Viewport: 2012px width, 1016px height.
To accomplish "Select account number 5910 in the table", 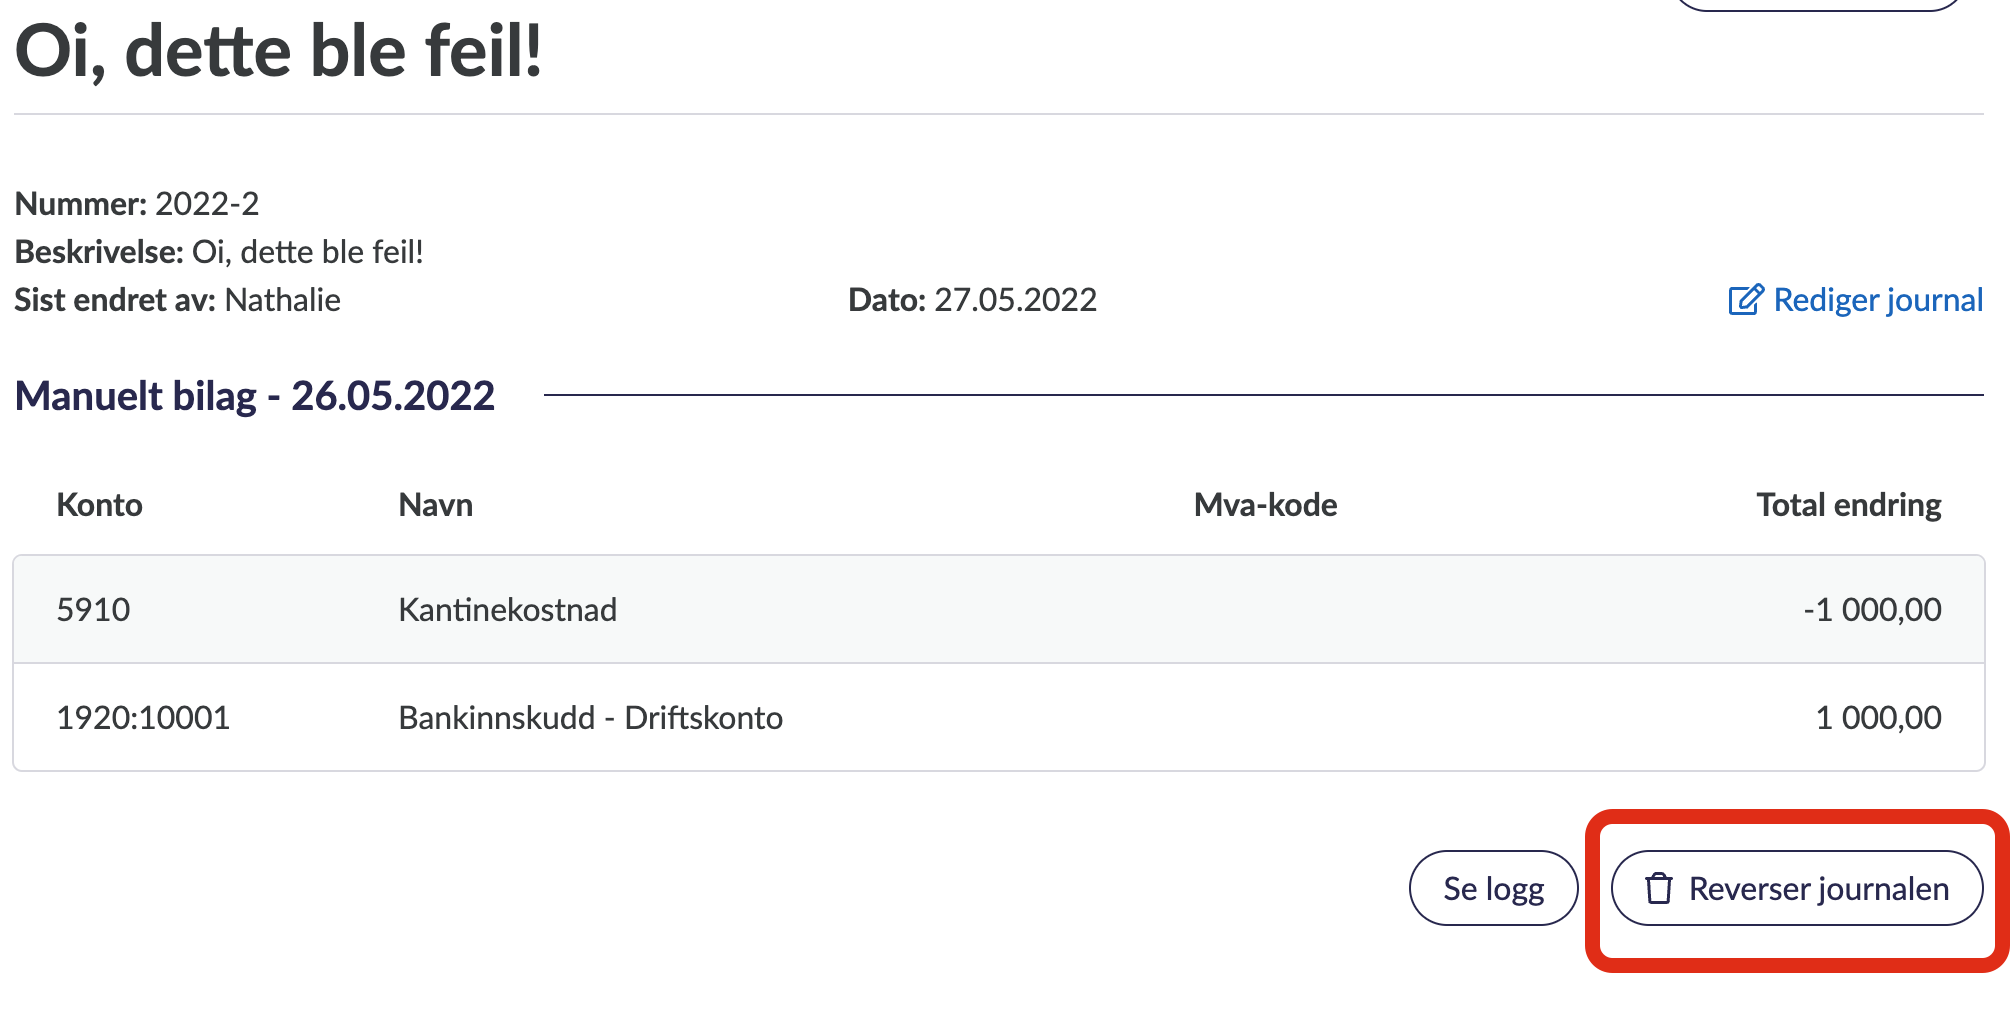I will (x=93, y=610).
